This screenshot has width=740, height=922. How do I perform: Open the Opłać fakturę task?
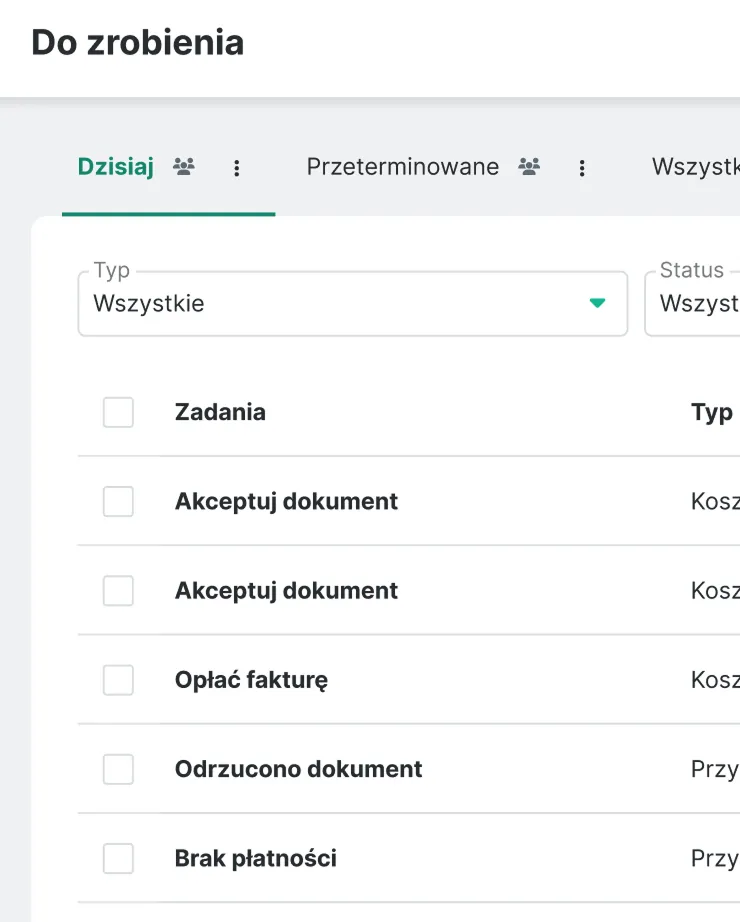pyautogui.click(x=250, y=679)
